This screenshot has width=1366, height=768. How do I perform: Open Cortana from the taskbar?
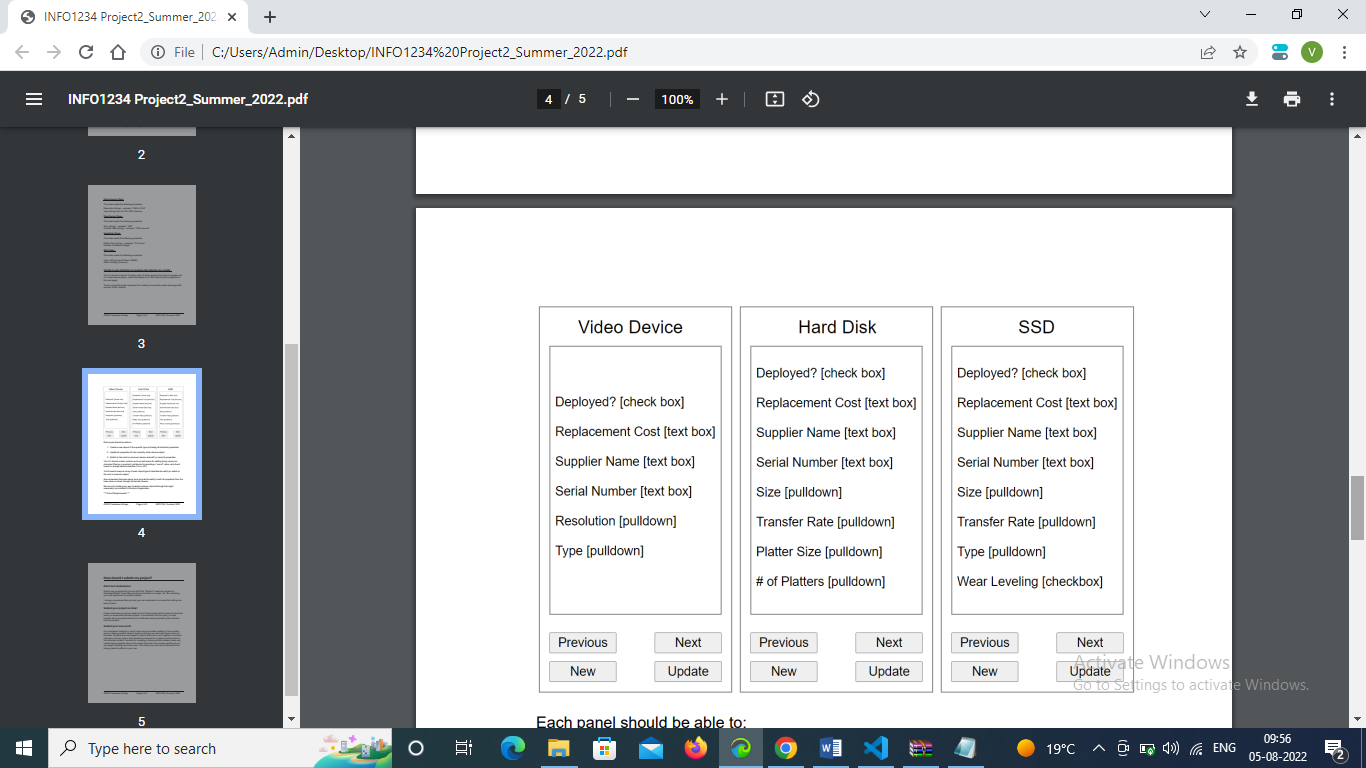(416, 748)
